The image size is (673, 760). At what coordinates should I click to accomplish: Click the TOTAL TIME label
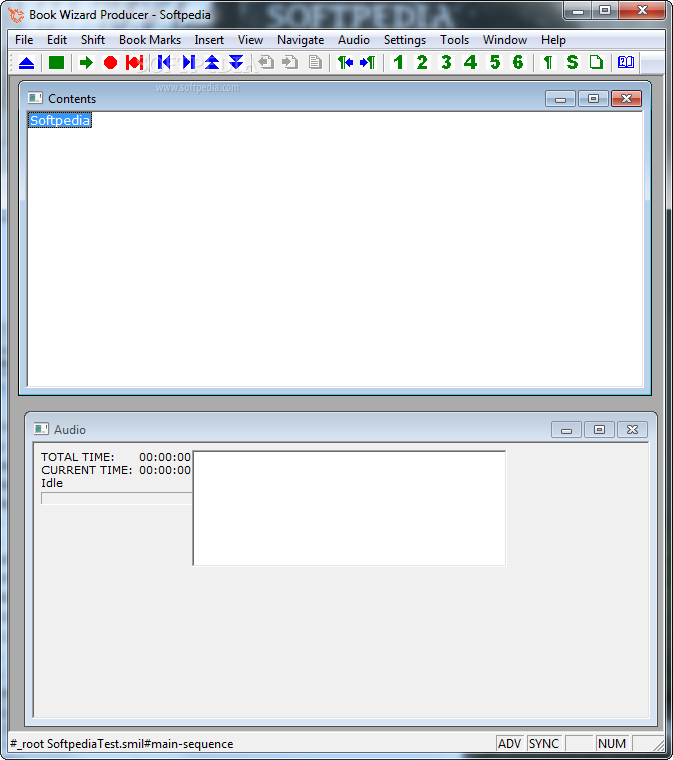coord(78,457)
